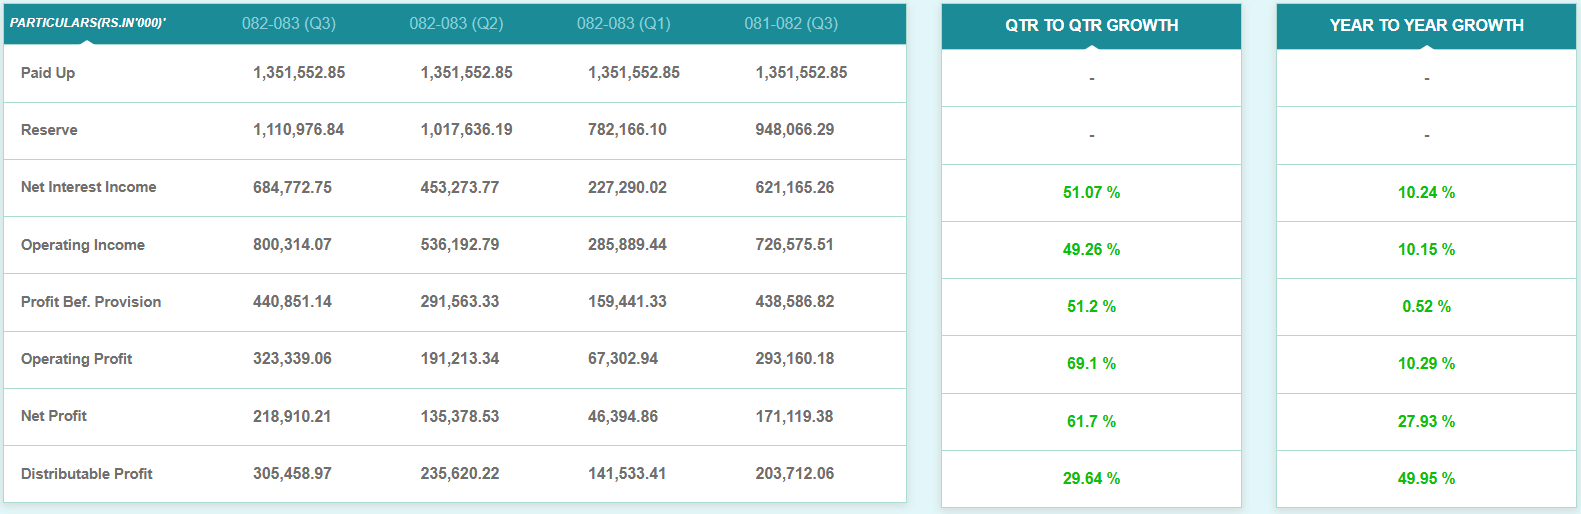
Task: Click the 69.1 % quarterly growth value
Action: point(1091,364)
